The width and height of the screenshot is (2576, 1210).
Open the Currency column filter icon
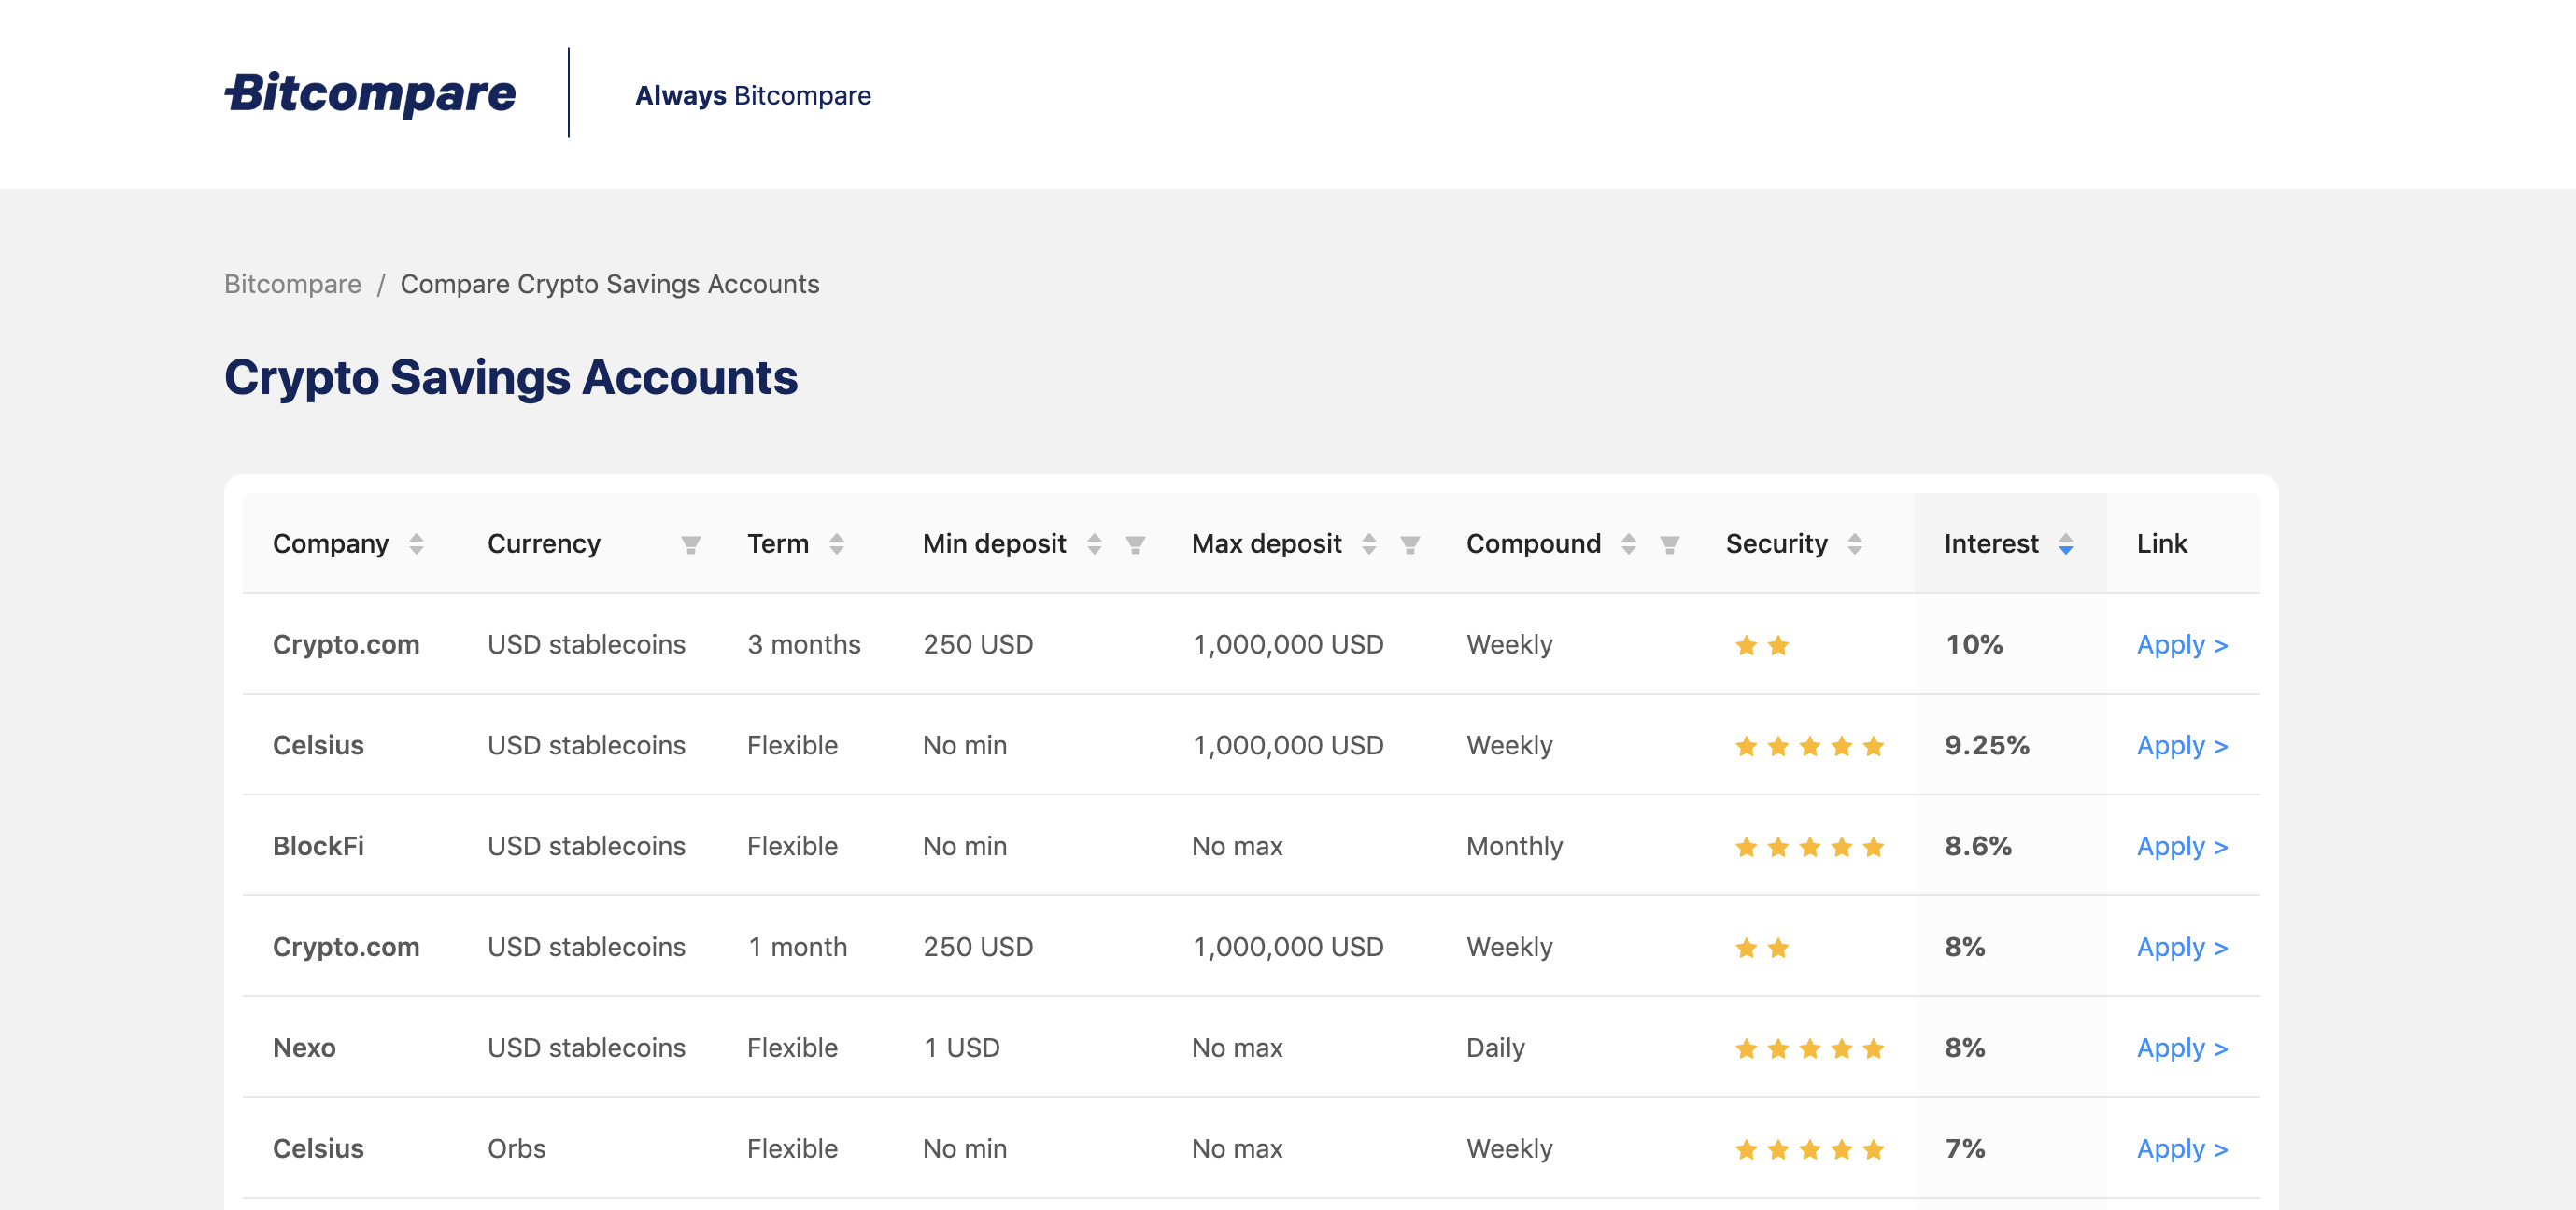pyautogui.click(x=690, y=544)
